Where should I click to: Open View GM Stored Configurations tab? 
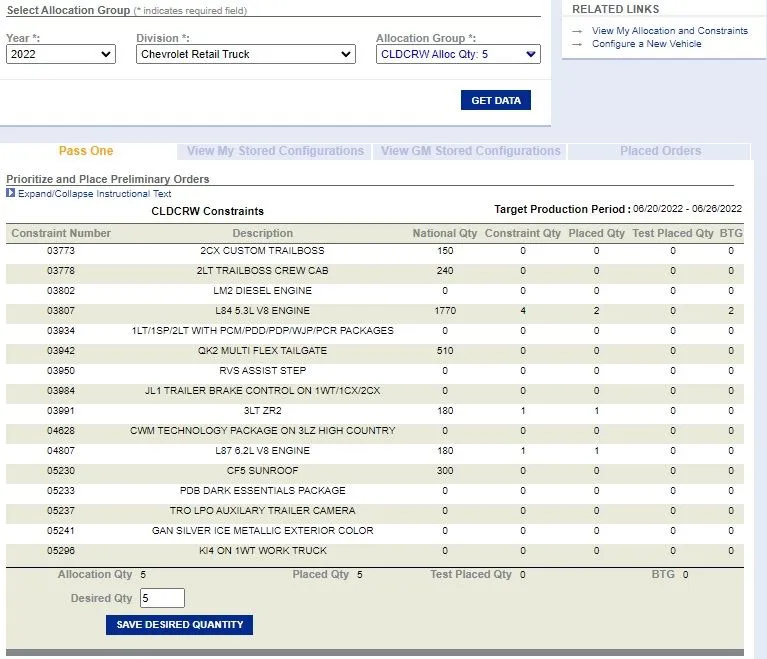point(470,151)
